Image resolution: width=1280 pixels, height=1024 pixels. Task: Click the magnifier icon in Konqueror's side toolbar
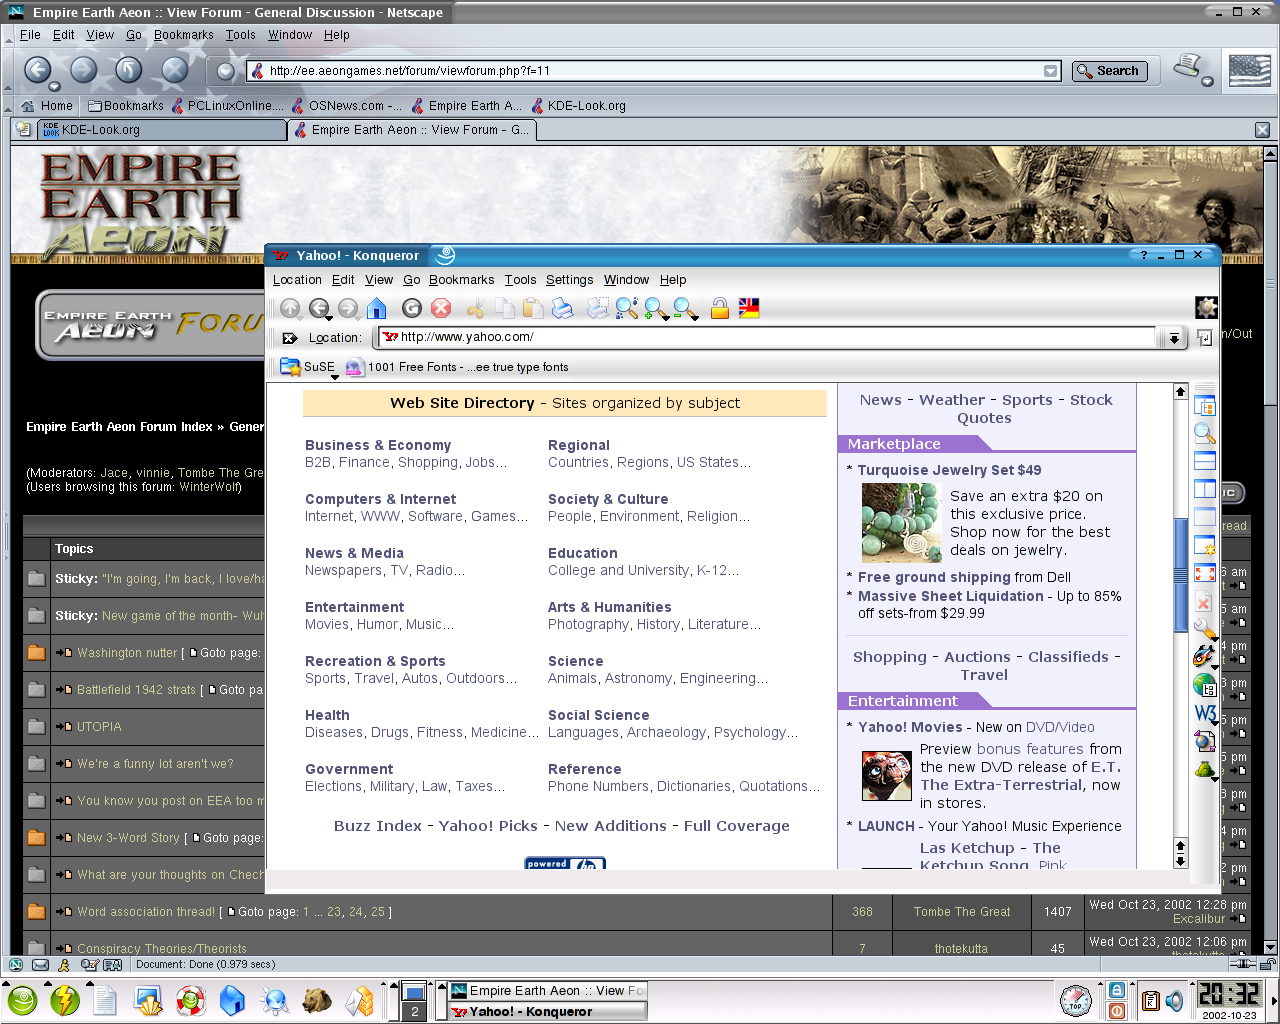[x=1205, y=433]
